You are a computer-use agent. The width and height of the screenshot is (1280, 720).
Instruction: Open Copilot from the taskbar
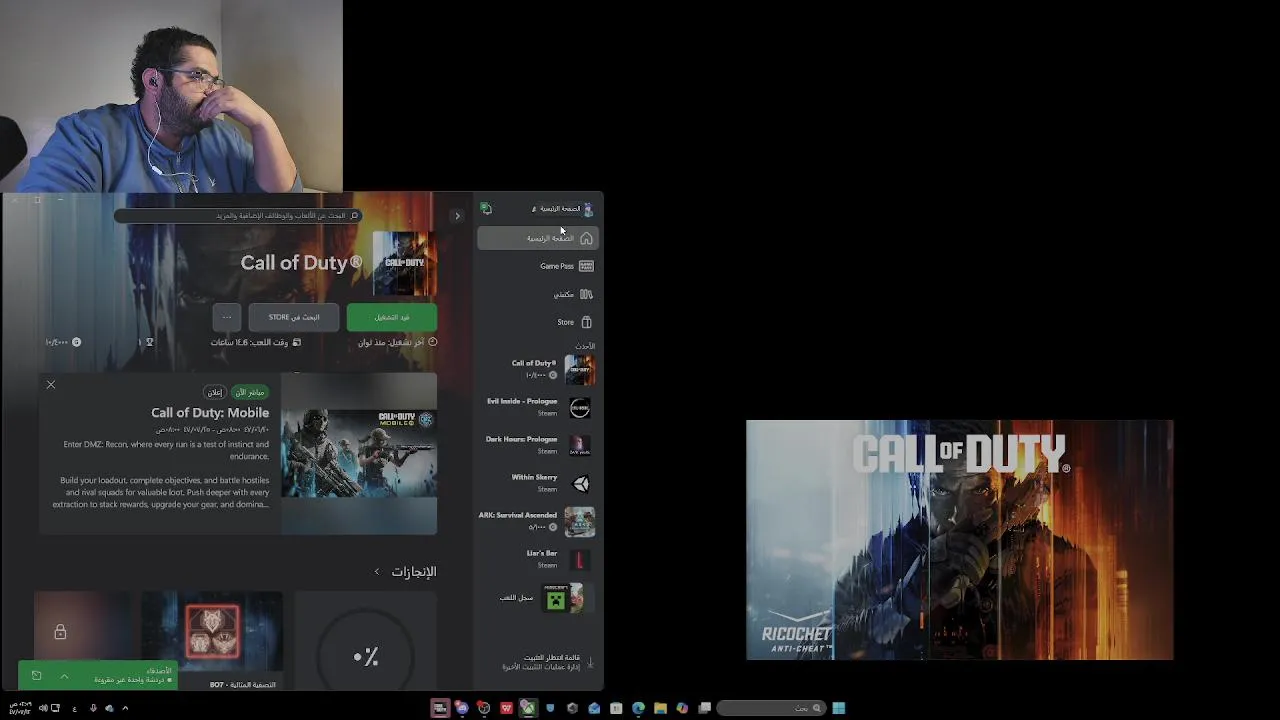(682, 708)
